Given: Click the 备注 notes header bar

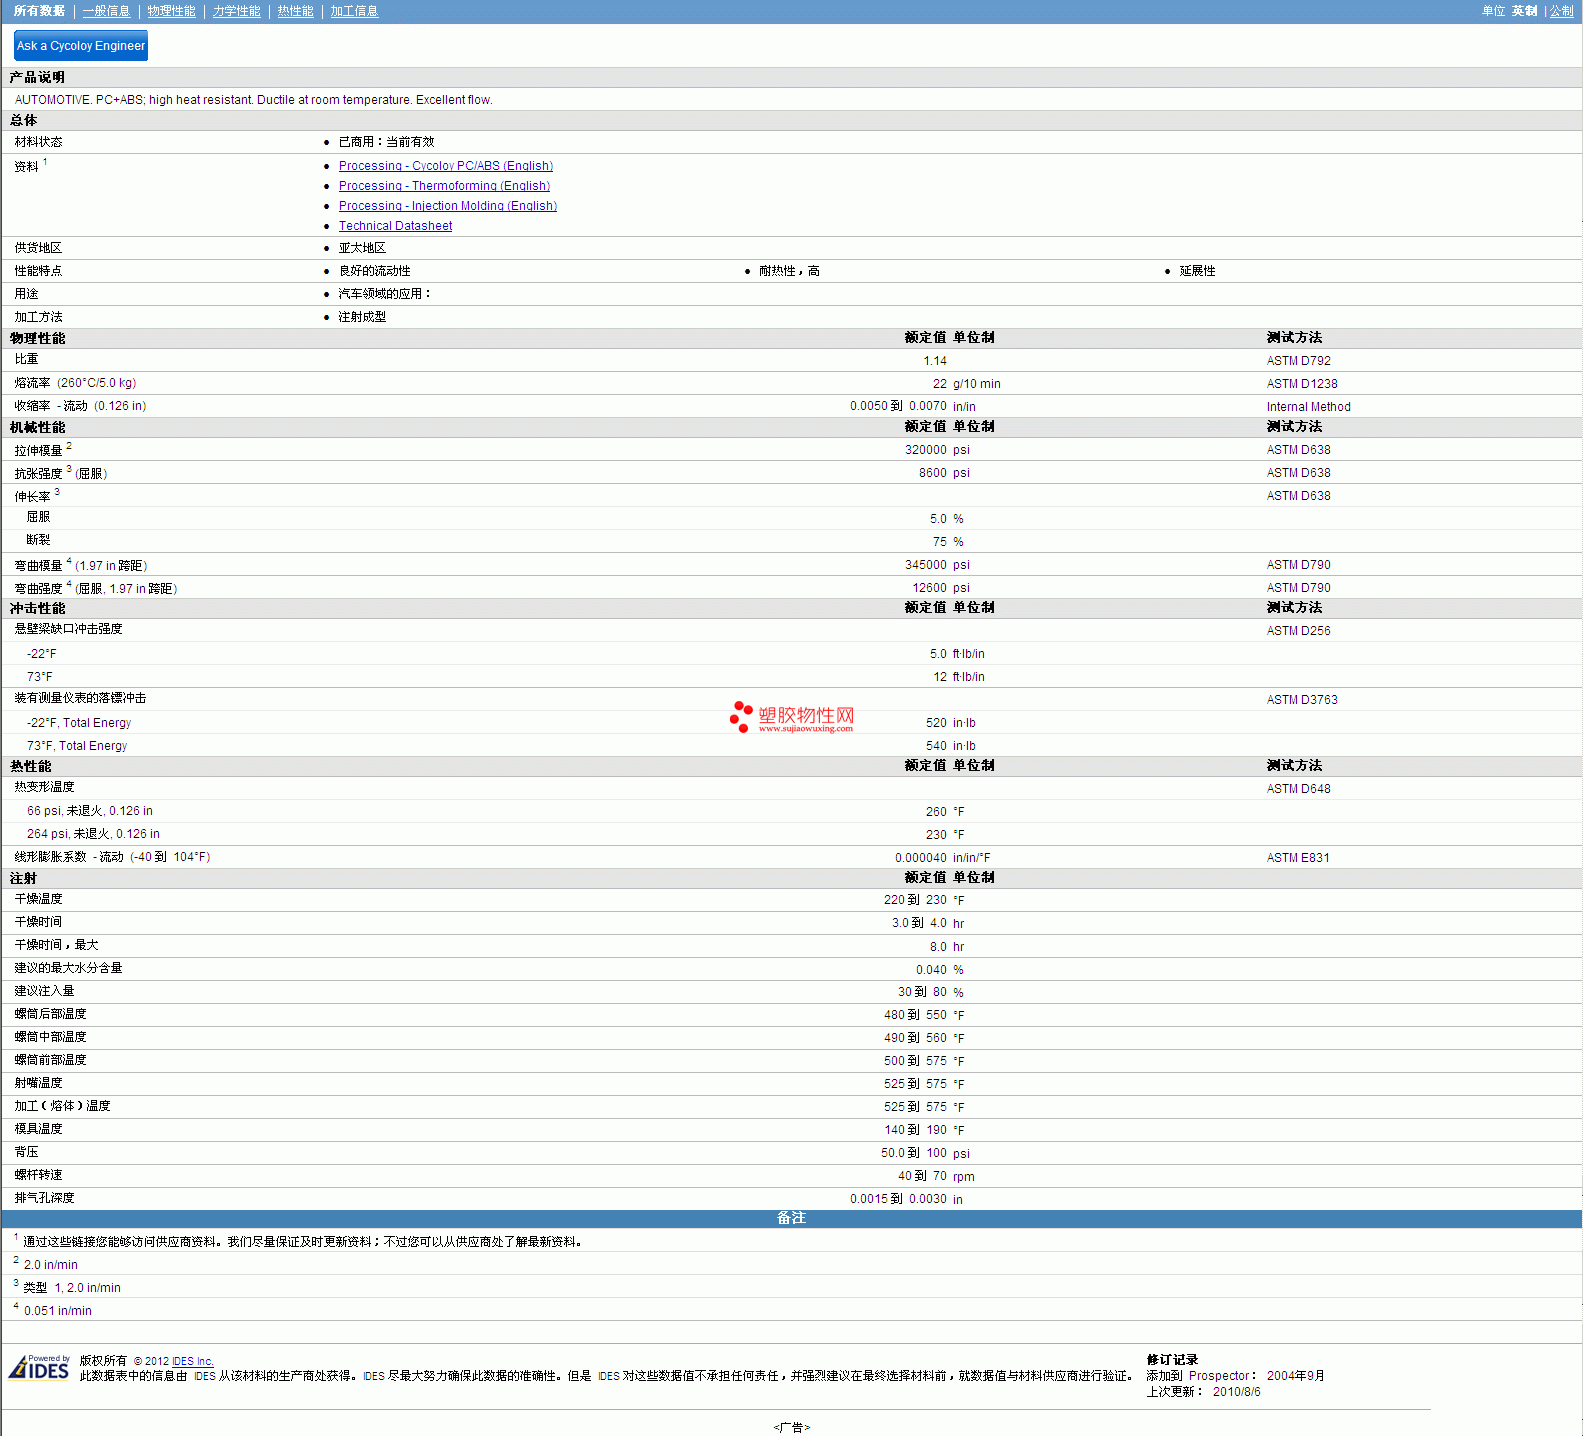Looking at the screenshot, I should click(791, 1218).
